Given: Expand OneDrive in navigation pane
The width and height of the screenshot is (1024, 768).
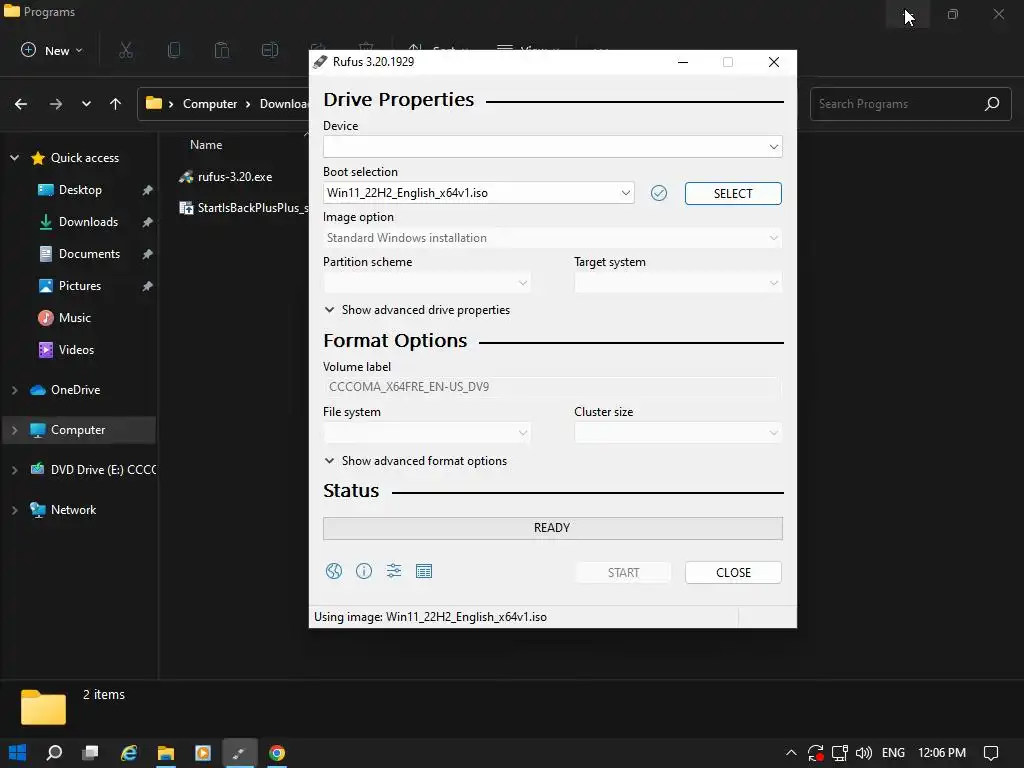Looking at the screenshot, I should pos(14,390).
